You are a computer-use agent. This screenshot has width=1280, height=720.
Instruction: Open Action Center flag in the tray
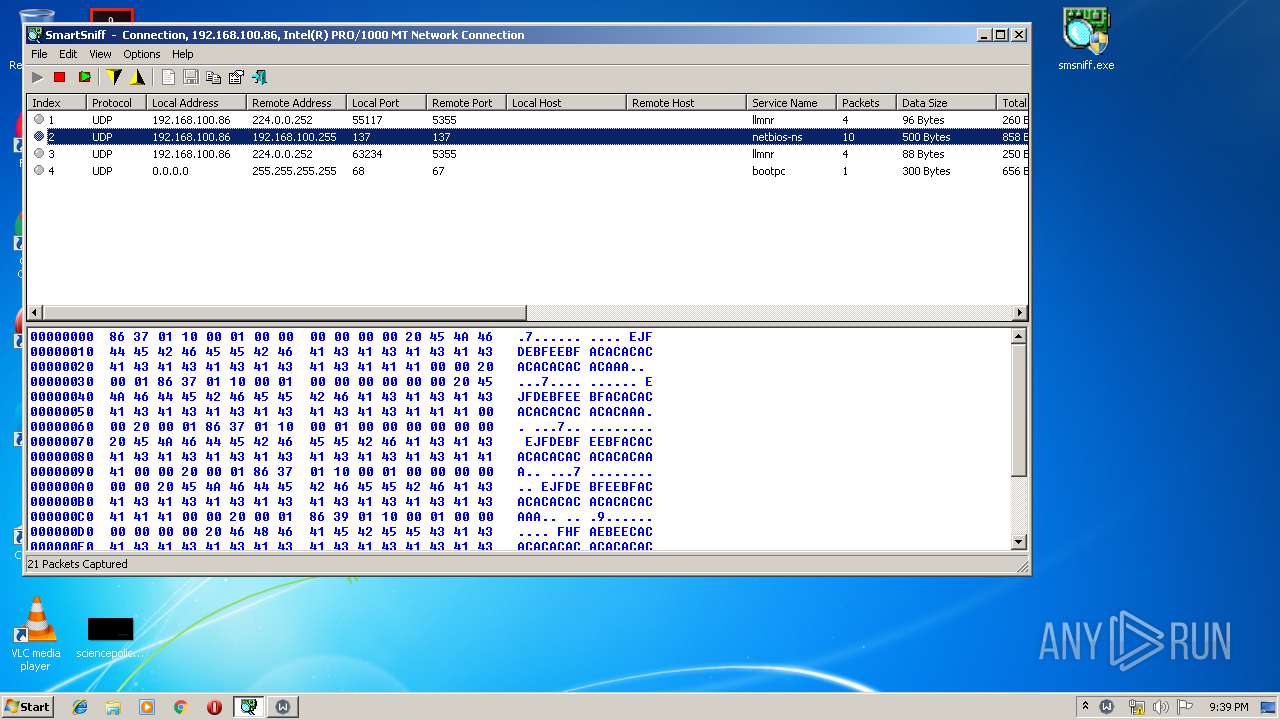1185,707
